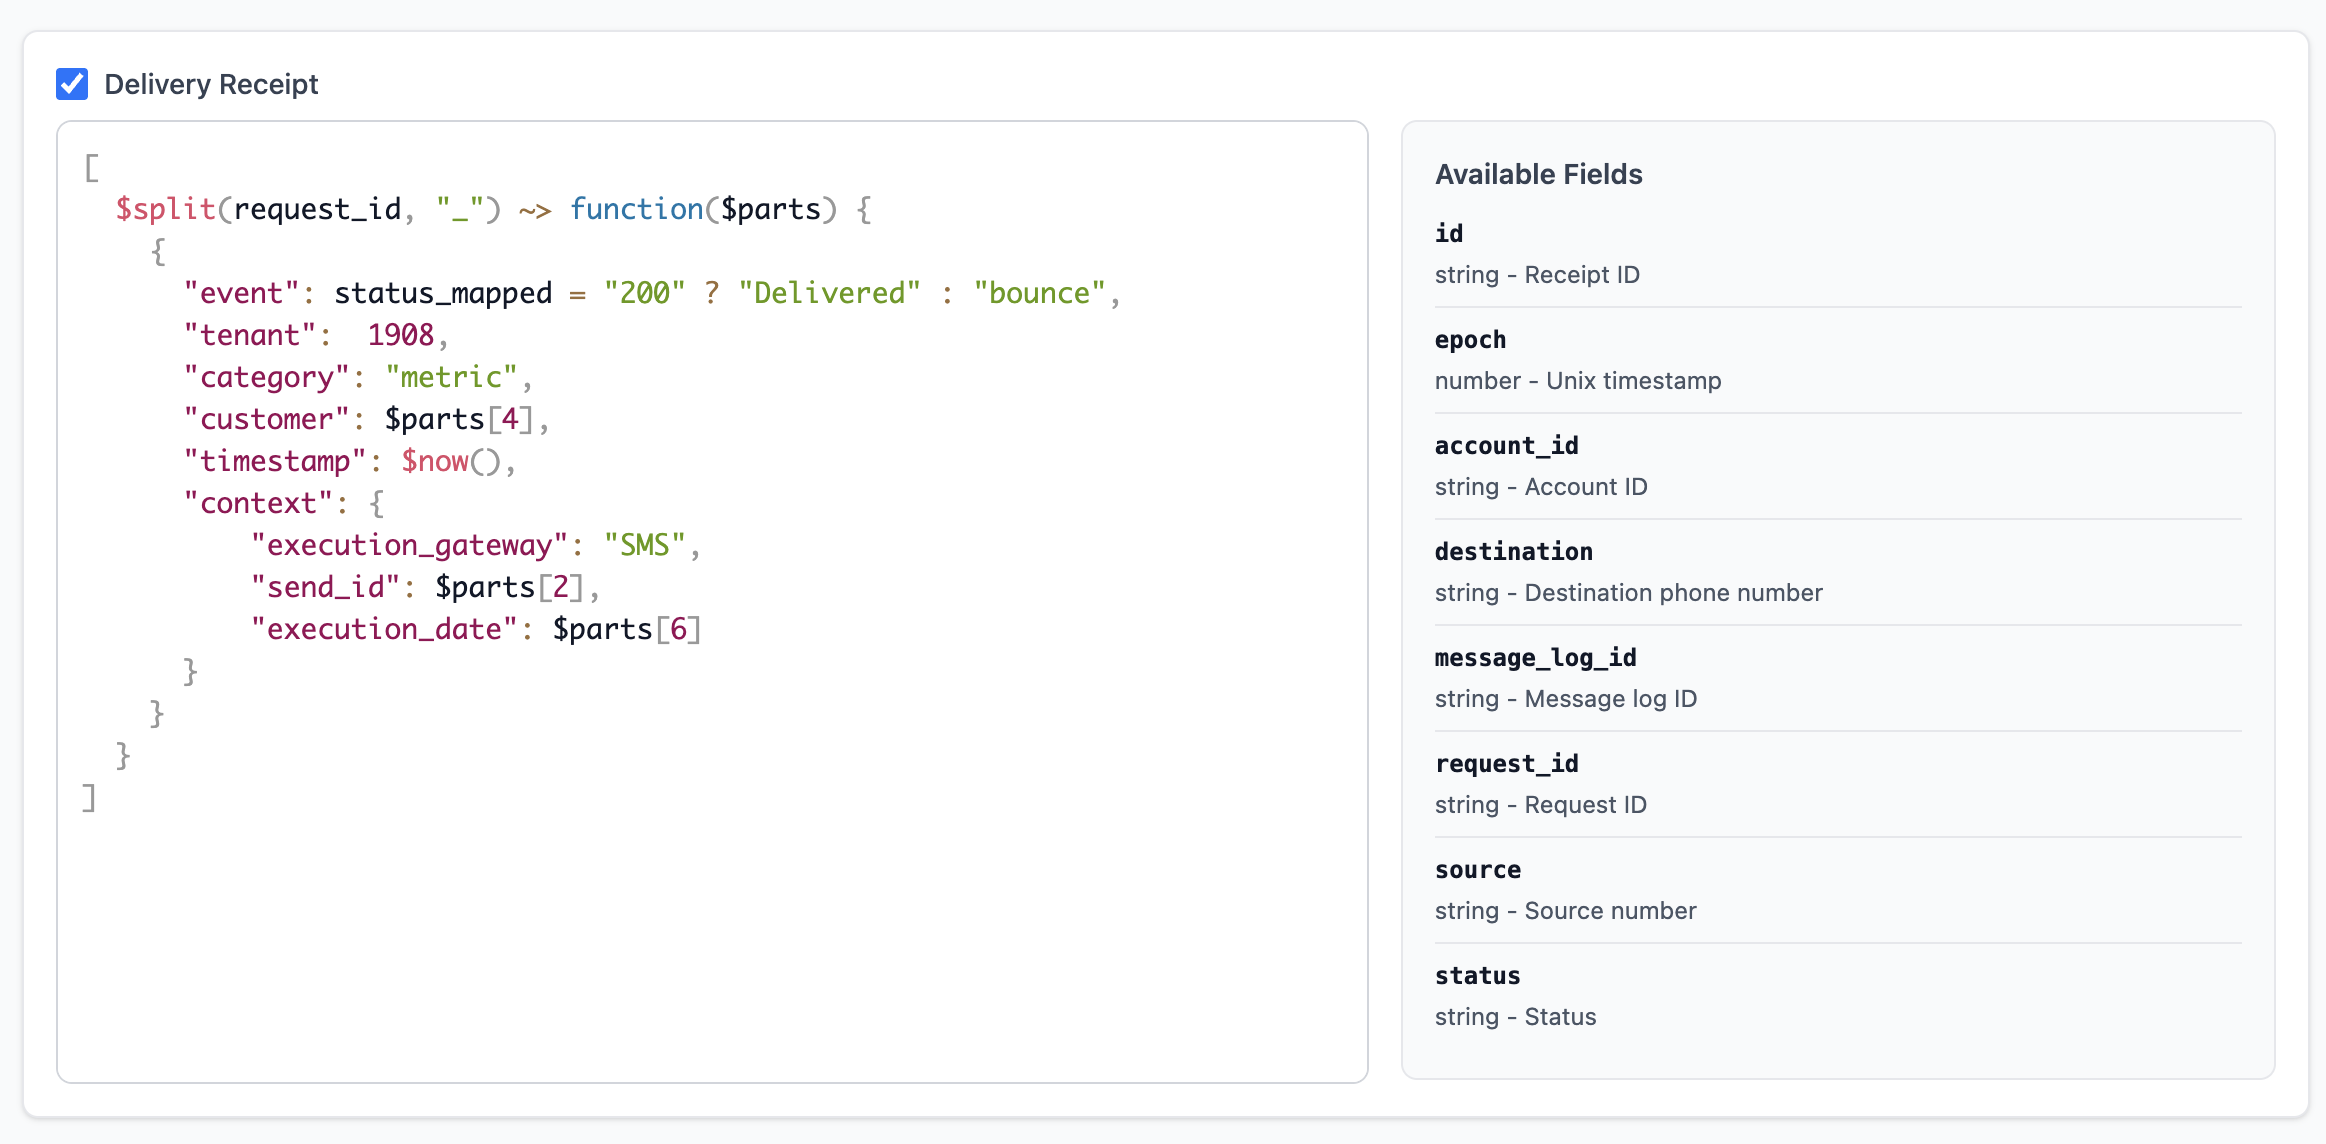Screen dimensions: 2326x1144
Task: Select the destination field entry
Action: [x=1513, y=551]
